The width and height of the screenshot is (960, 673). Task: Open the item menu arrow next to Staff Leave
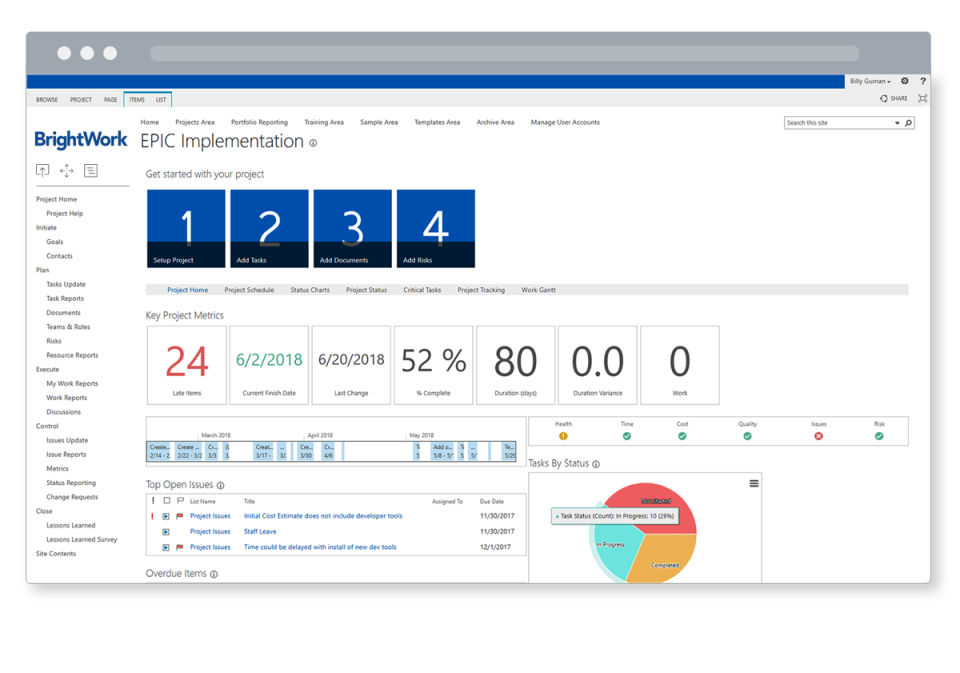(165, 532)
